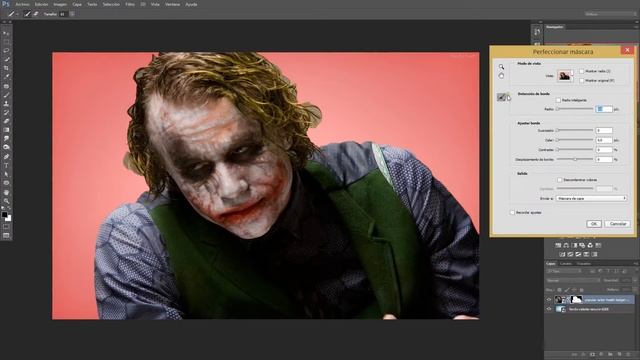Select the Crop tool

(x=6, y=68)
